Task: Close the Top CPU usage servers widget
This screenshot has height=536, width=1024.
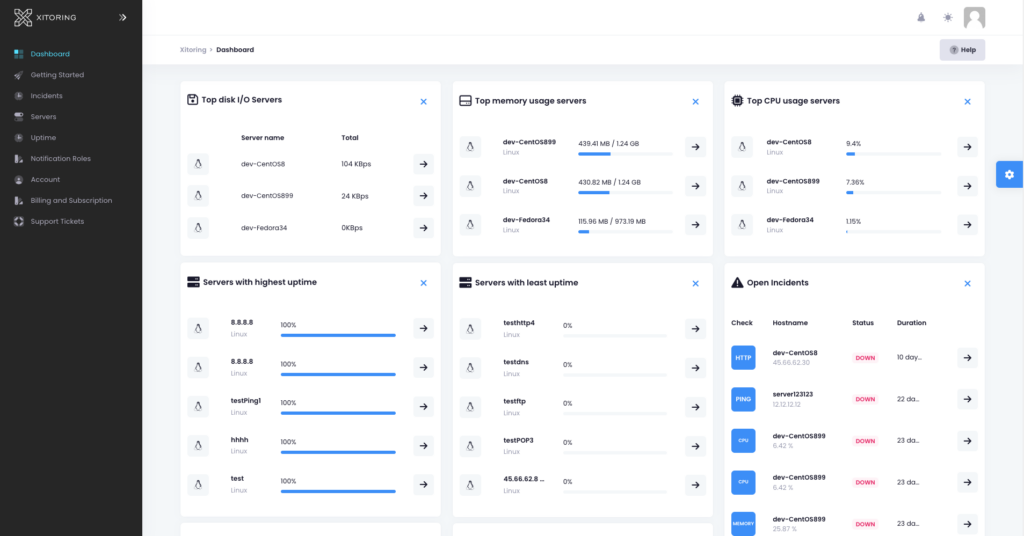Action: [968, 102]
